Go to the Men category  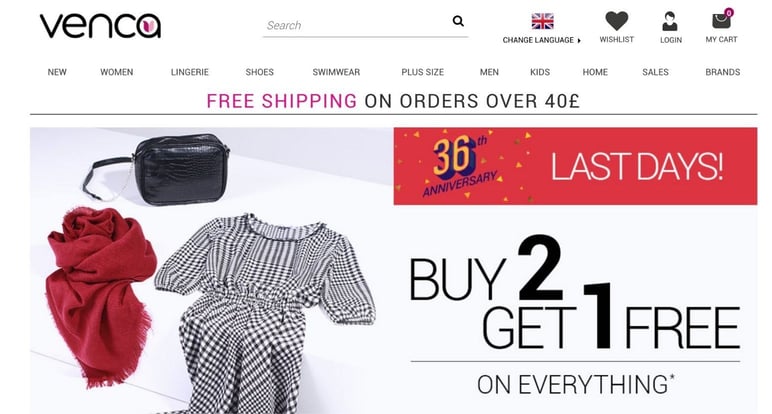[x=489, y=72]
